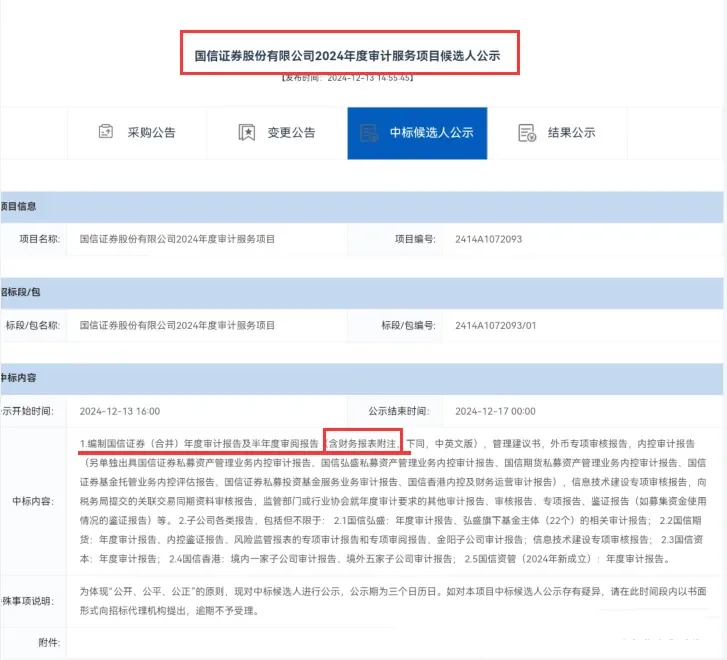Select the 中标候选人公示 tab
This screenshot has height=660, width=727.
click(417, 133)
